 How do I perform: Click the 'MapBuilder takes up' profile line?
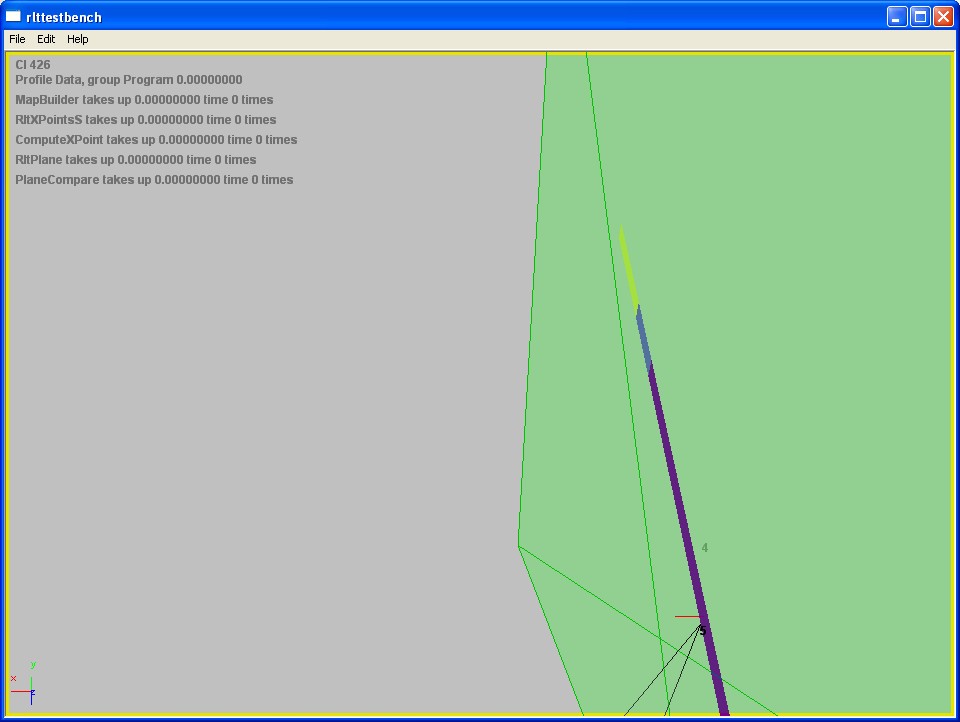[144, 100]
